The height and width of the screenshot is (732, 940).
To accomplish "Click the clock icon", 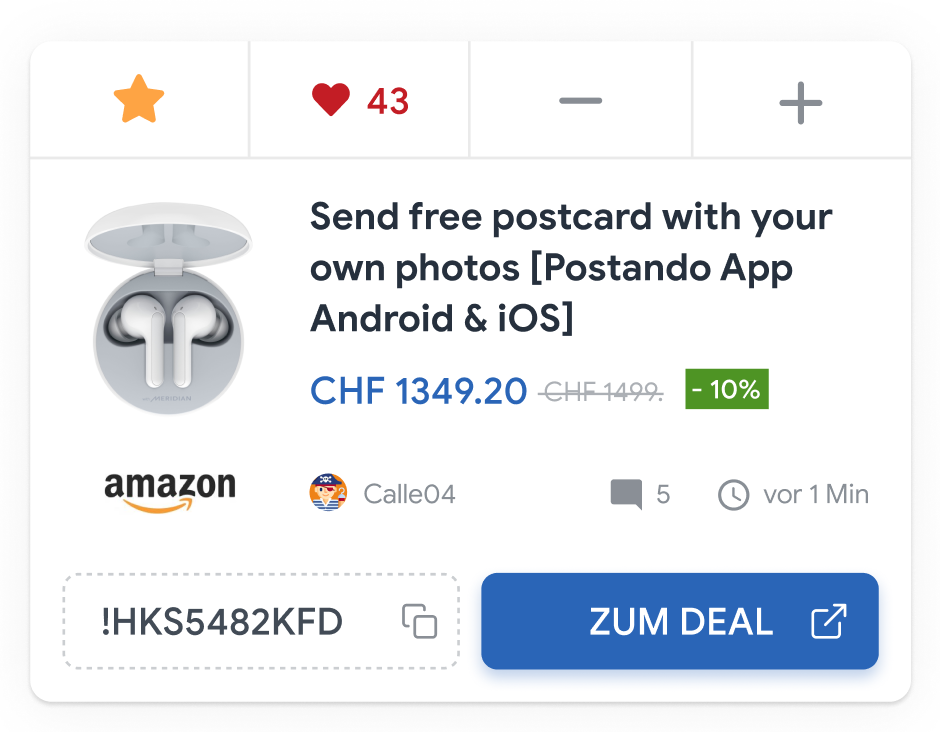I will click(x=734, y=494).
